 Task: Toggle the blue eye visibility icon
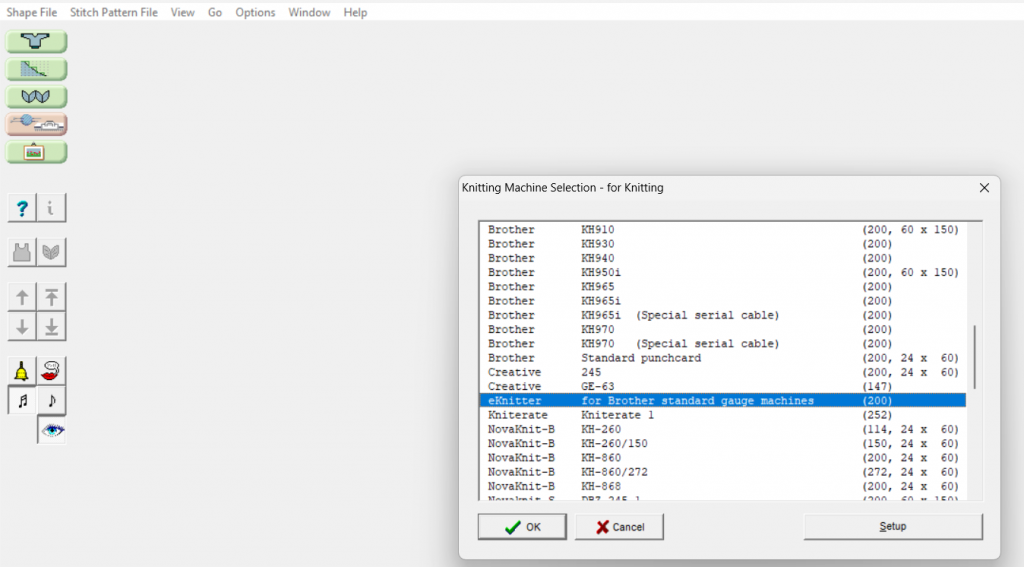[x=52, y=430]
